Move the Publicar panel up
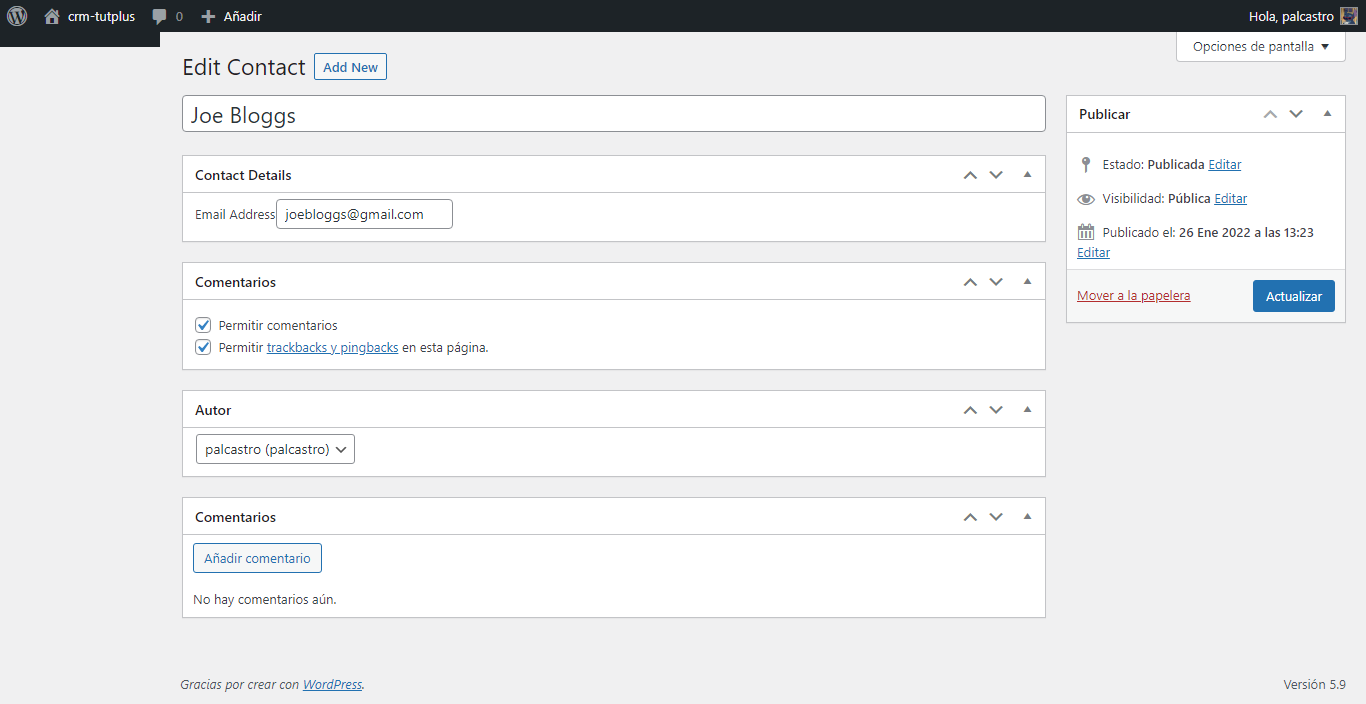1366x704 pixels. coord(1270,113)
